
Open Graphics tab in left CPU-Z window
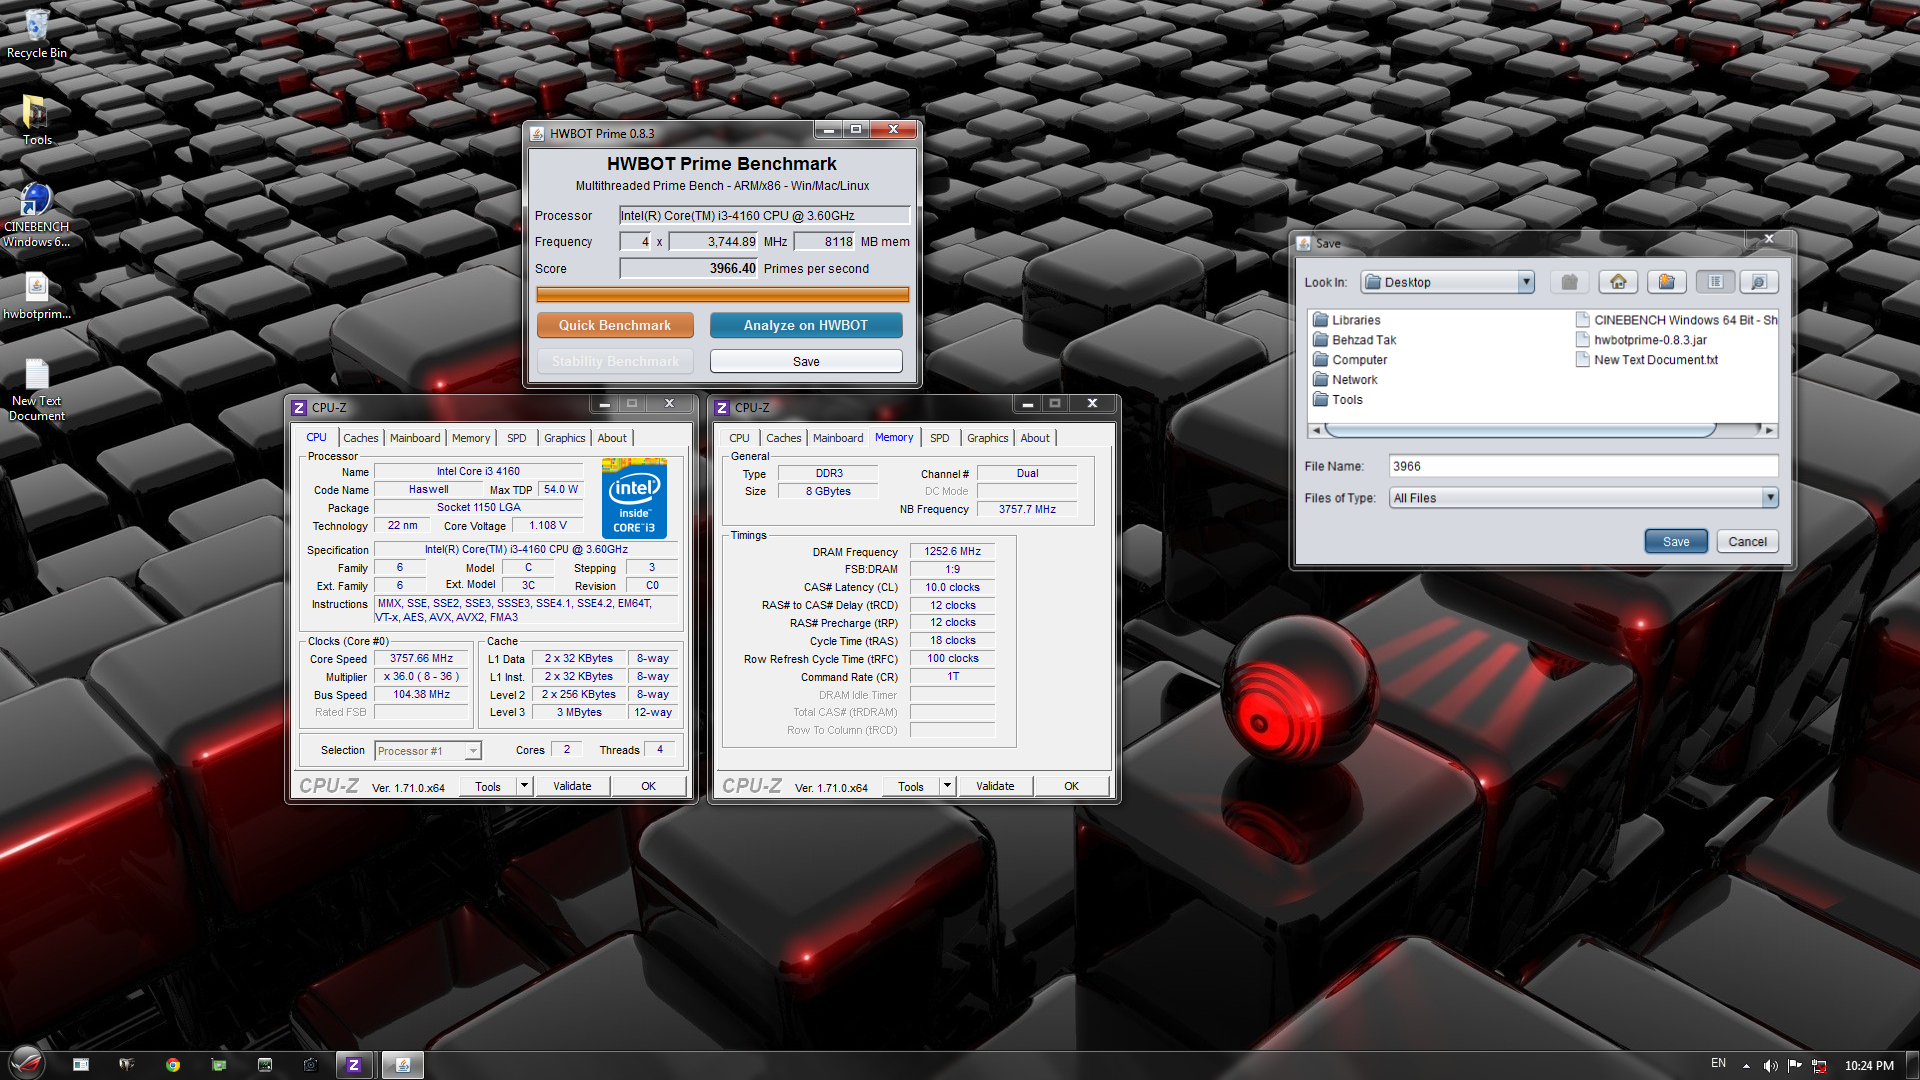(565, 438)
